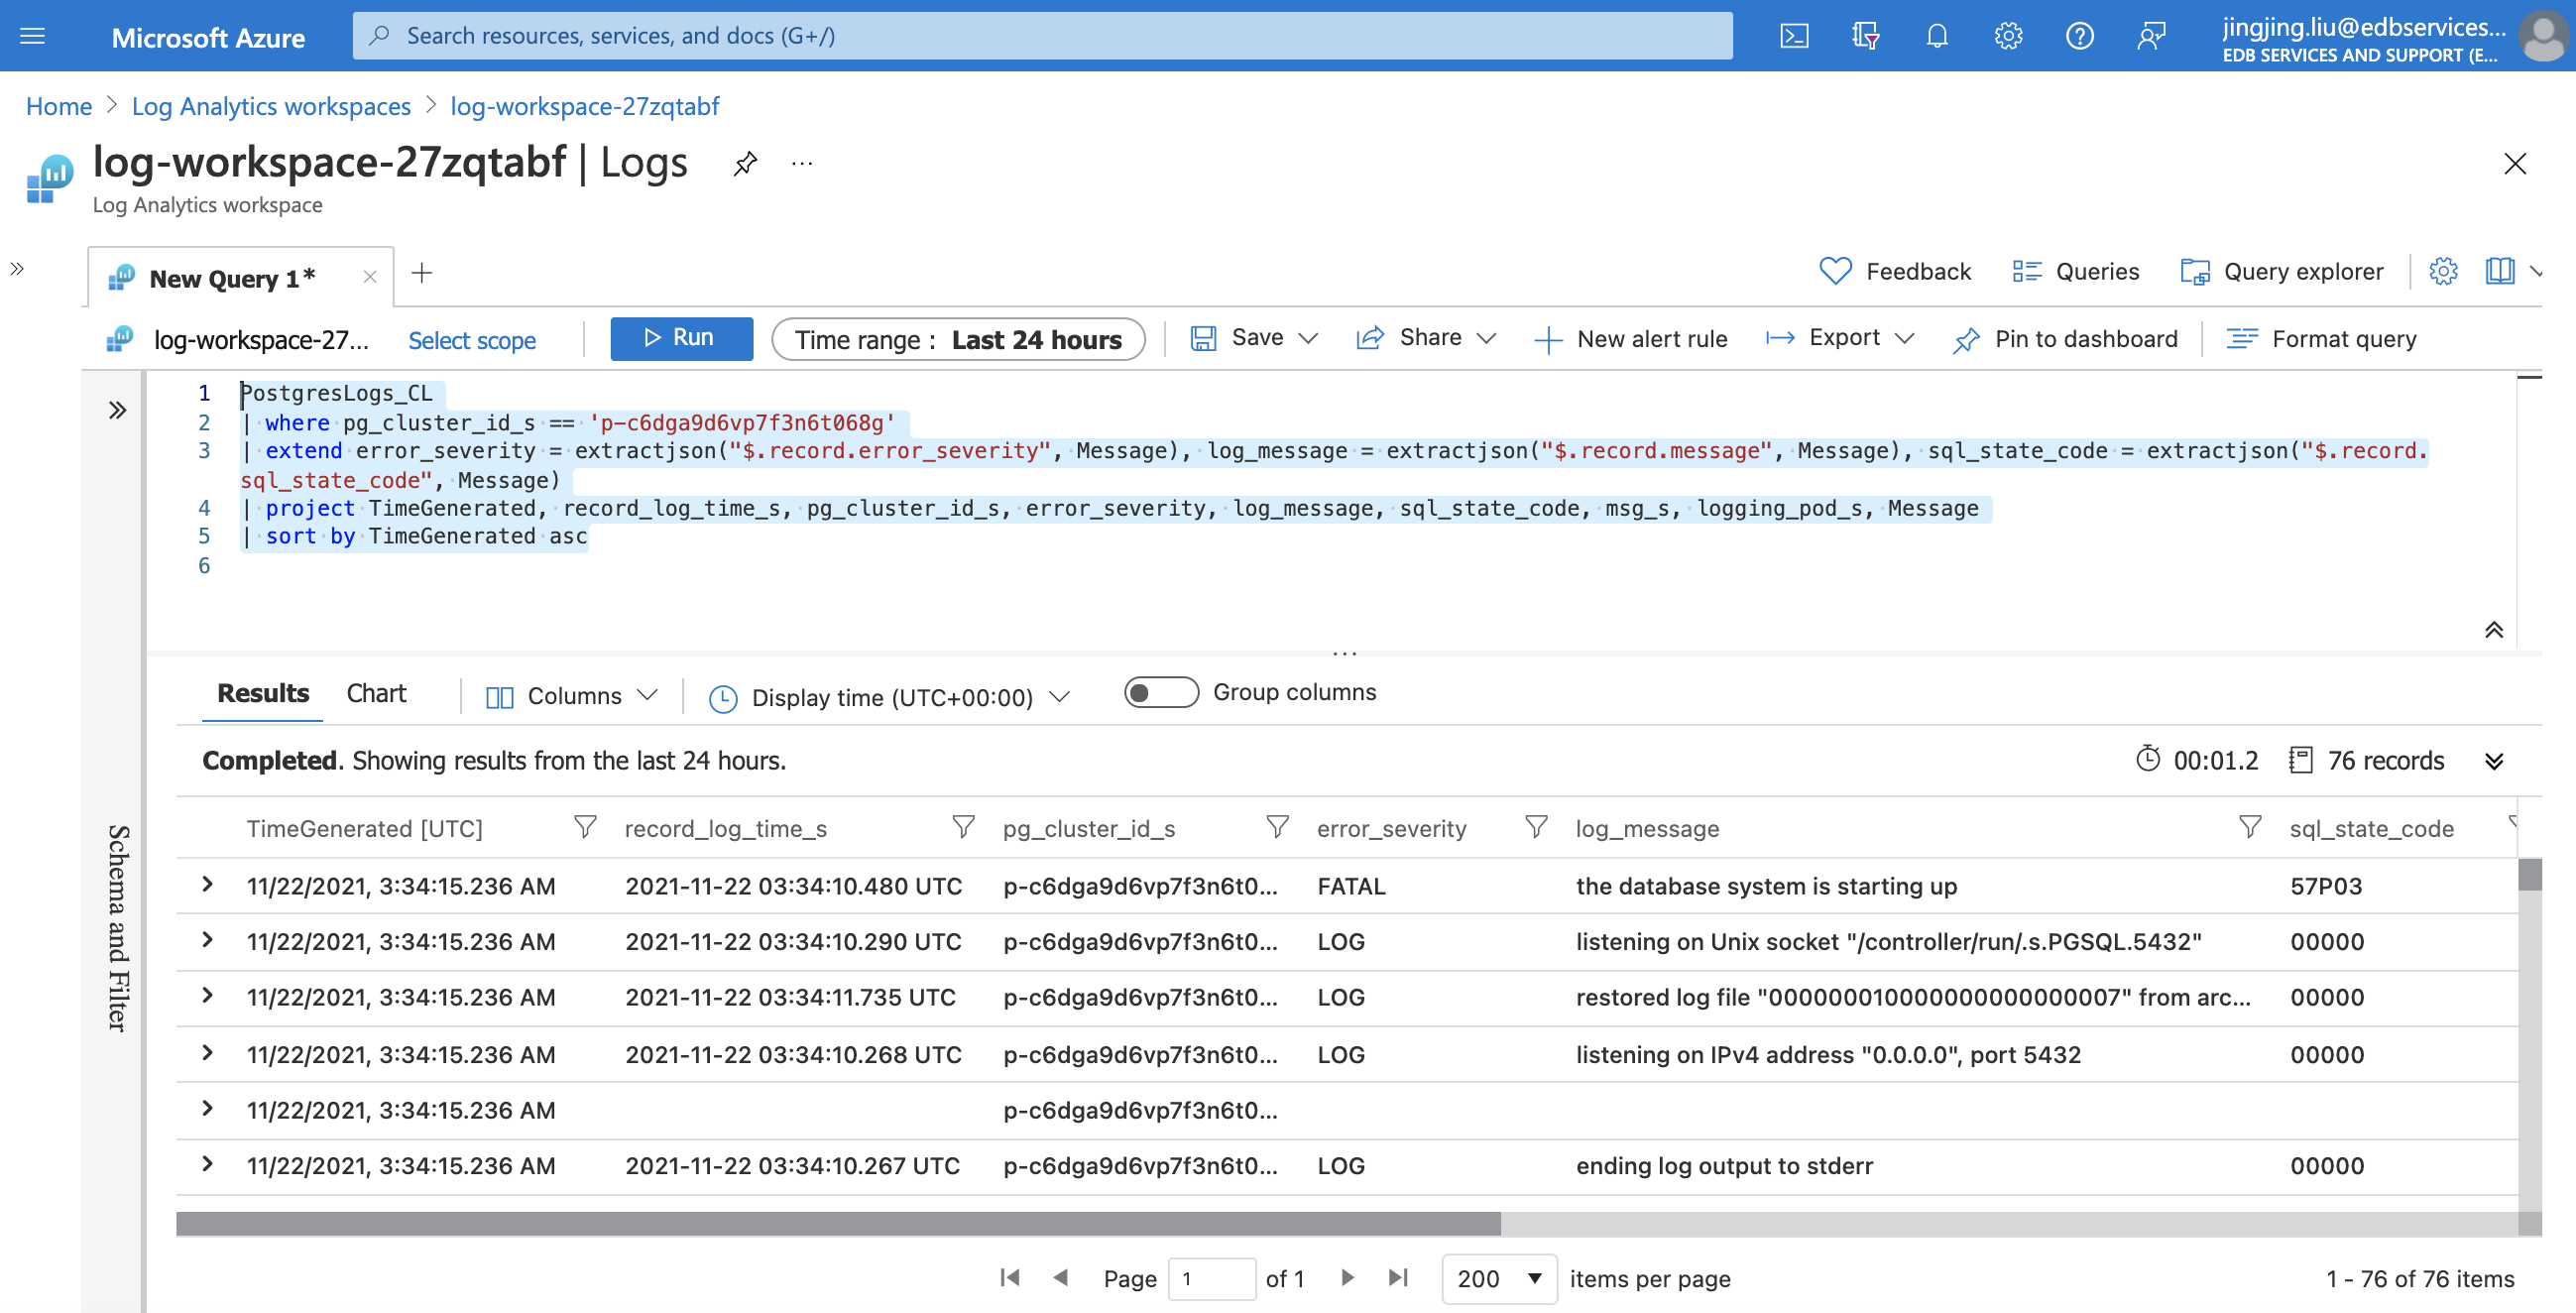Open Cloud Shell from top bar
Viewport: 2576px width, 1313px height.
[x=1794, y=36]
